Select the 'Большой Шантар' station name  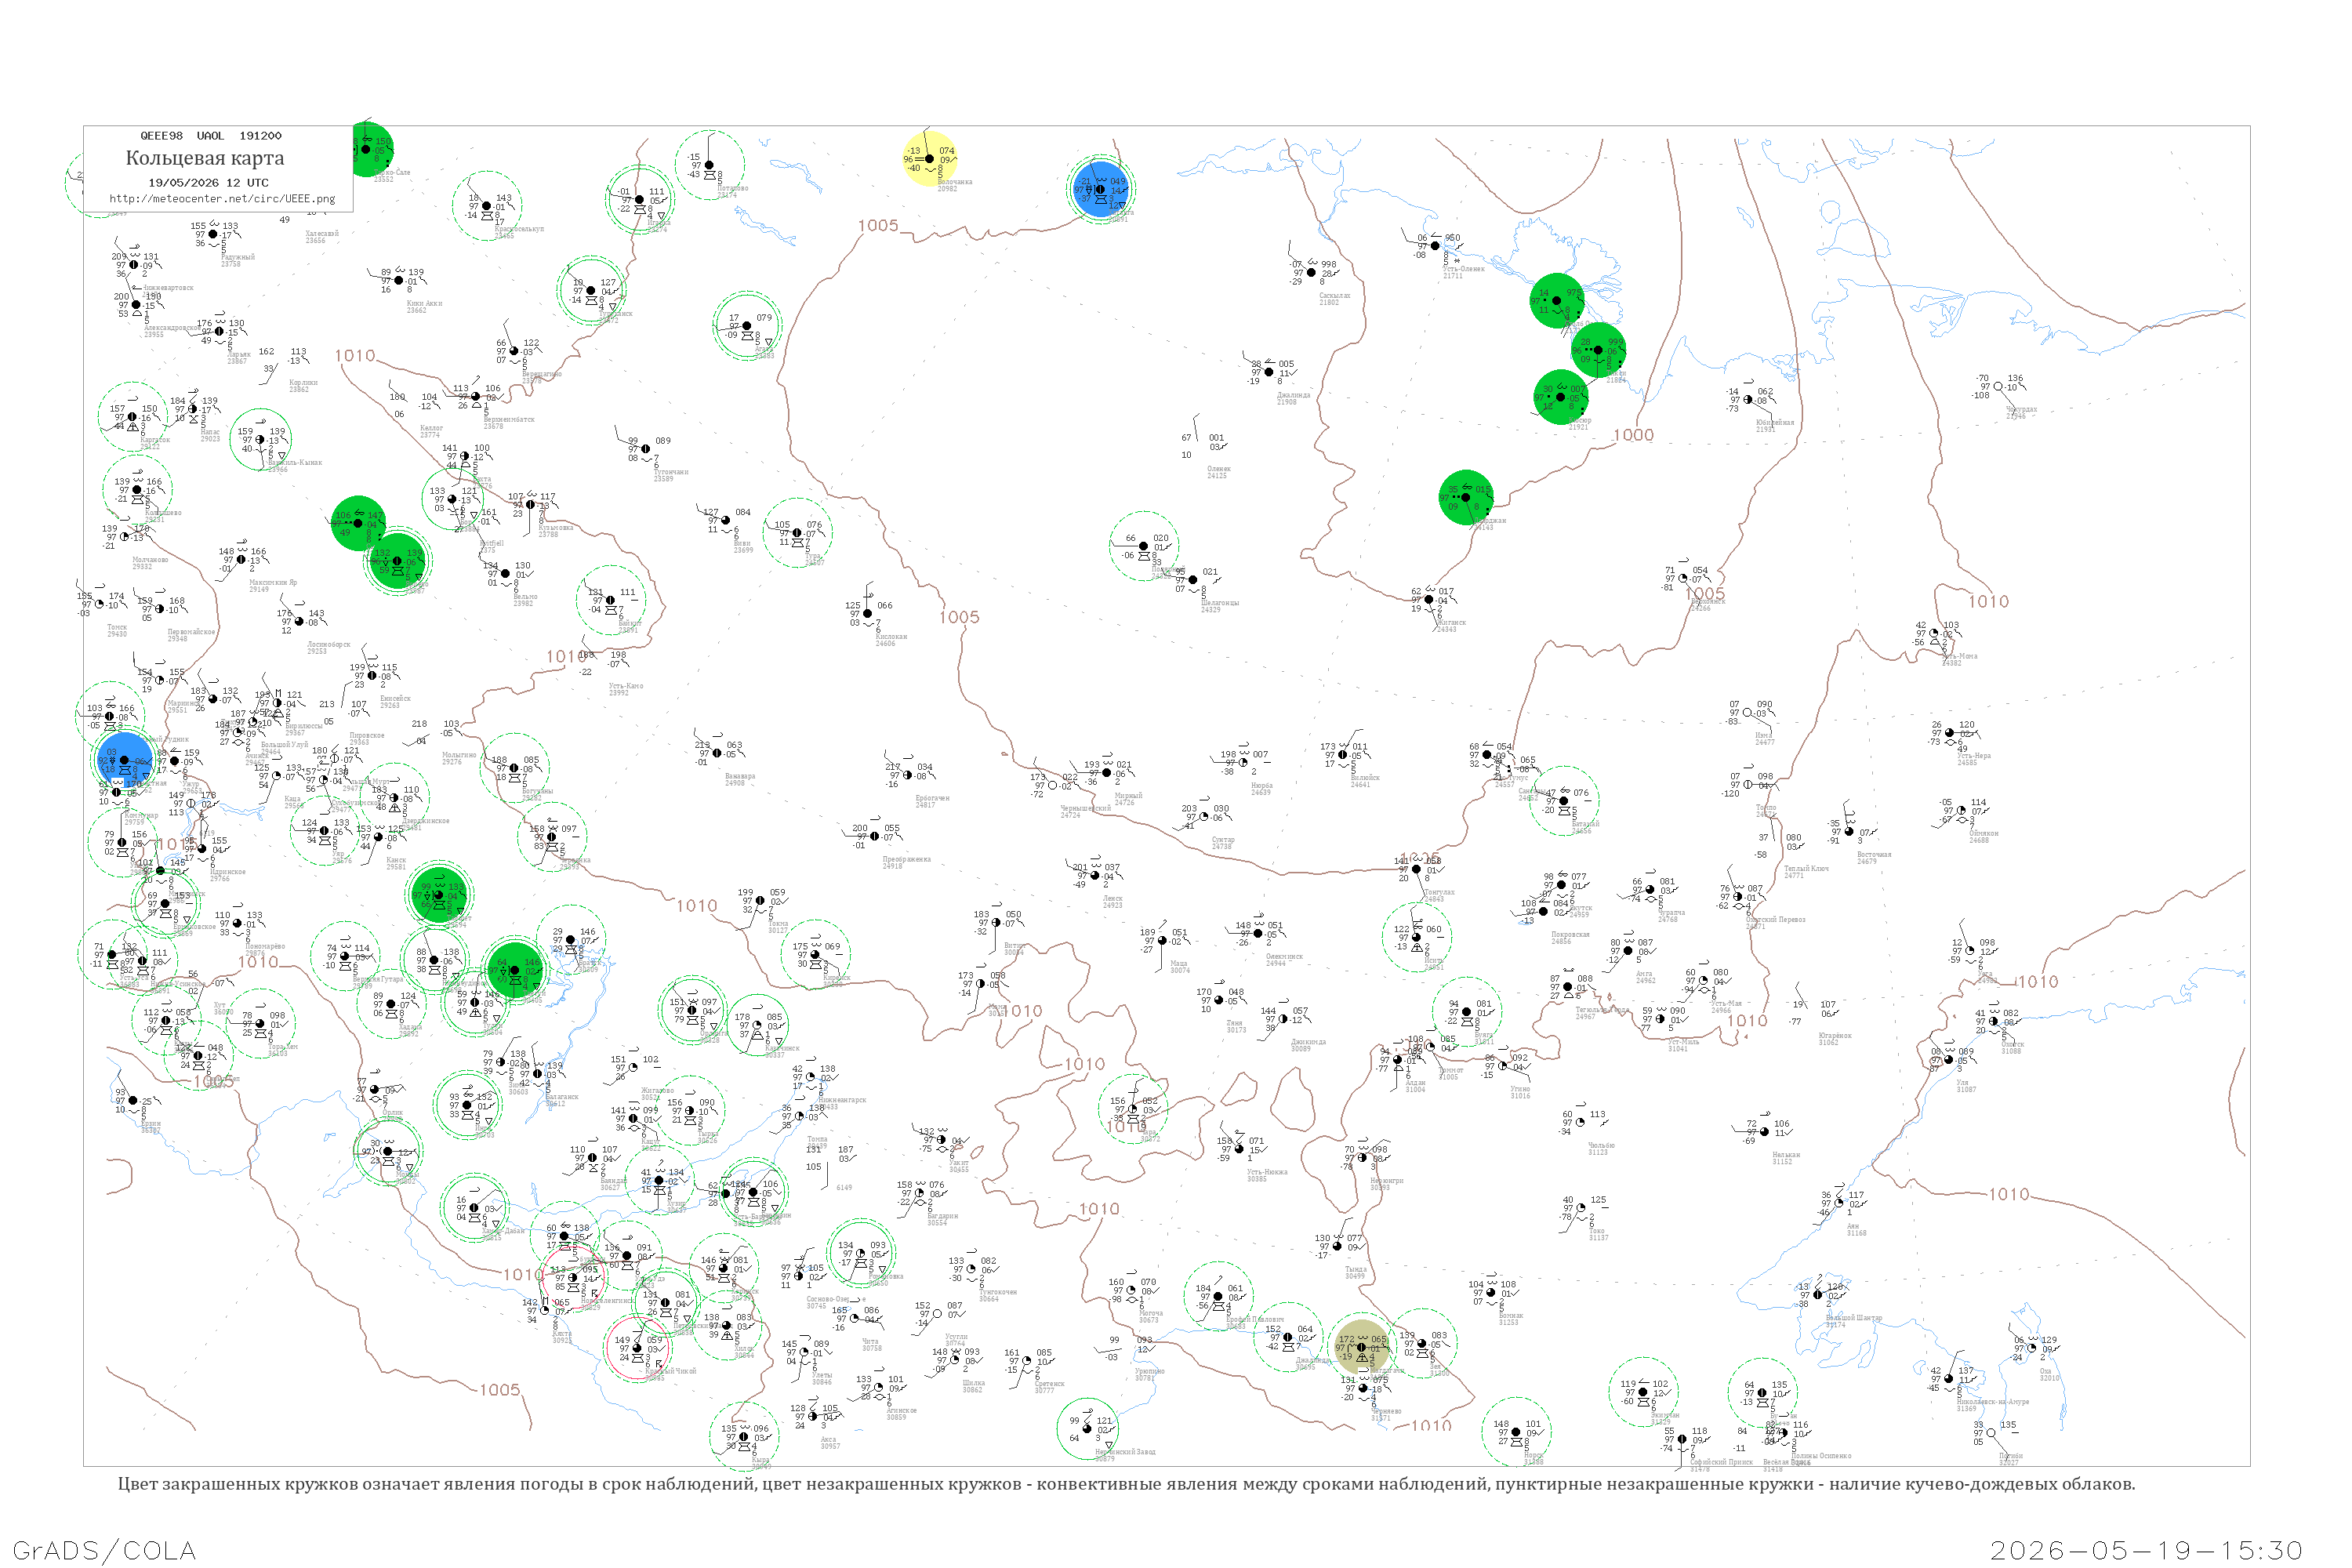point(1853,1317)
